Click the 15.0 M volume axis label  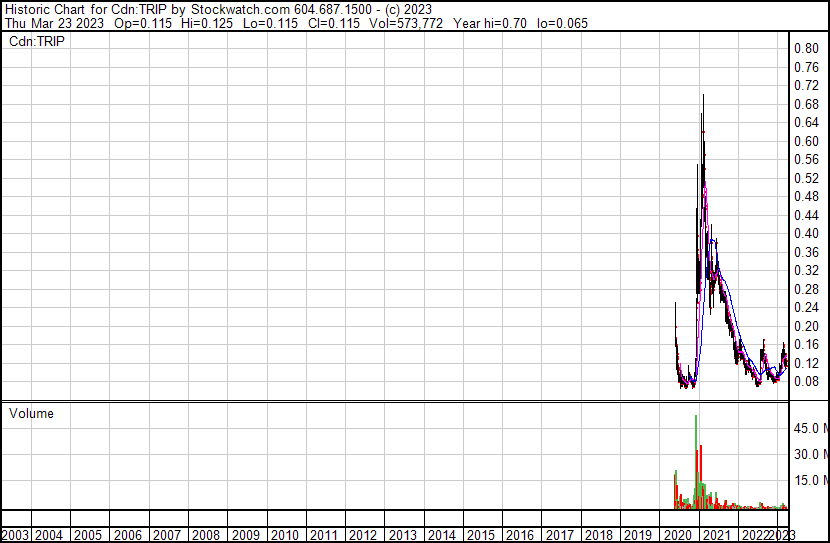(x=810, y=481)
